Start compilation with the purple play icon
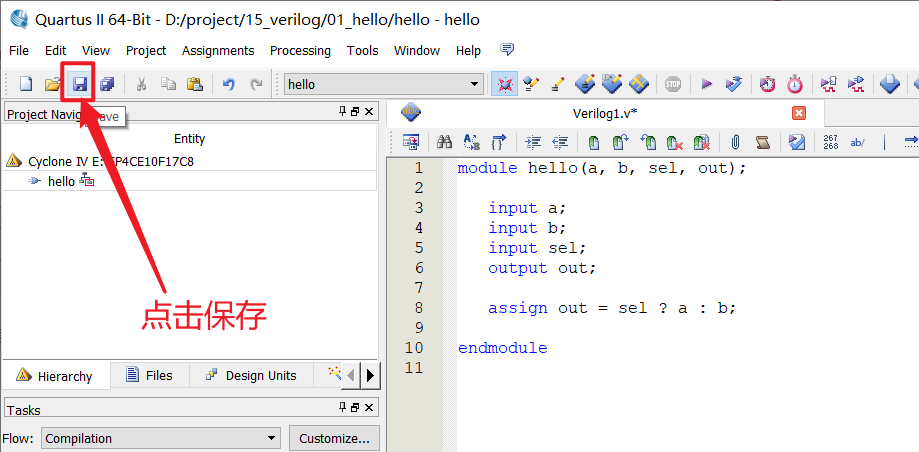 706,84
